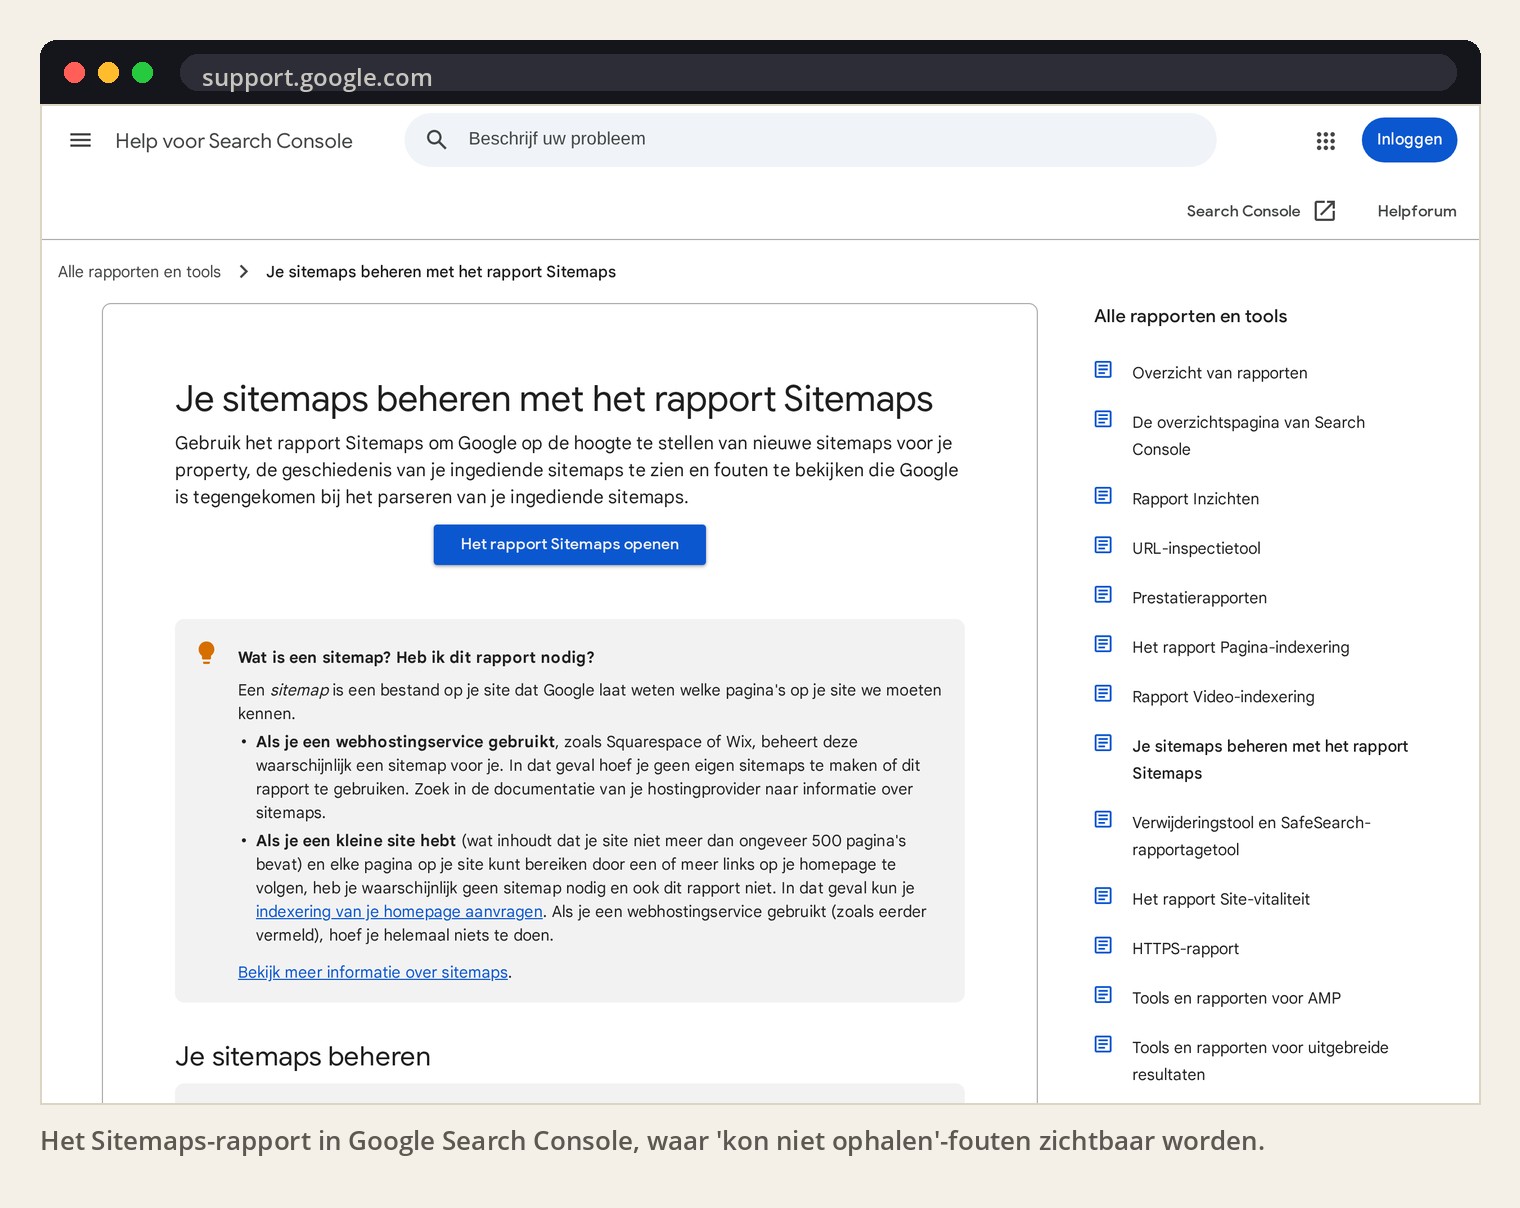Open the Search Console link
The height and width of the screenshot is (1208, 1520).
1243,211
